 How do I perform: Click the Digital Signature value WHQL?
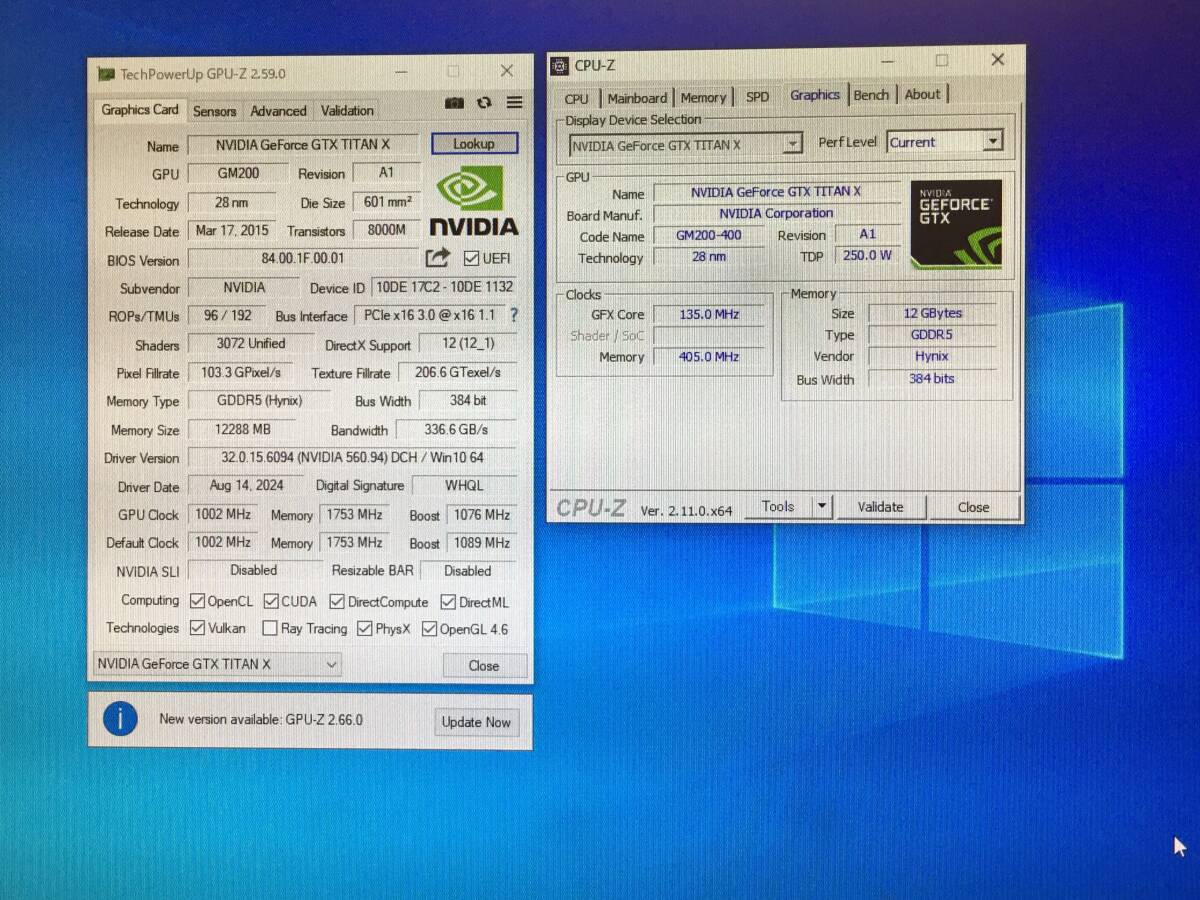(464, 486)
